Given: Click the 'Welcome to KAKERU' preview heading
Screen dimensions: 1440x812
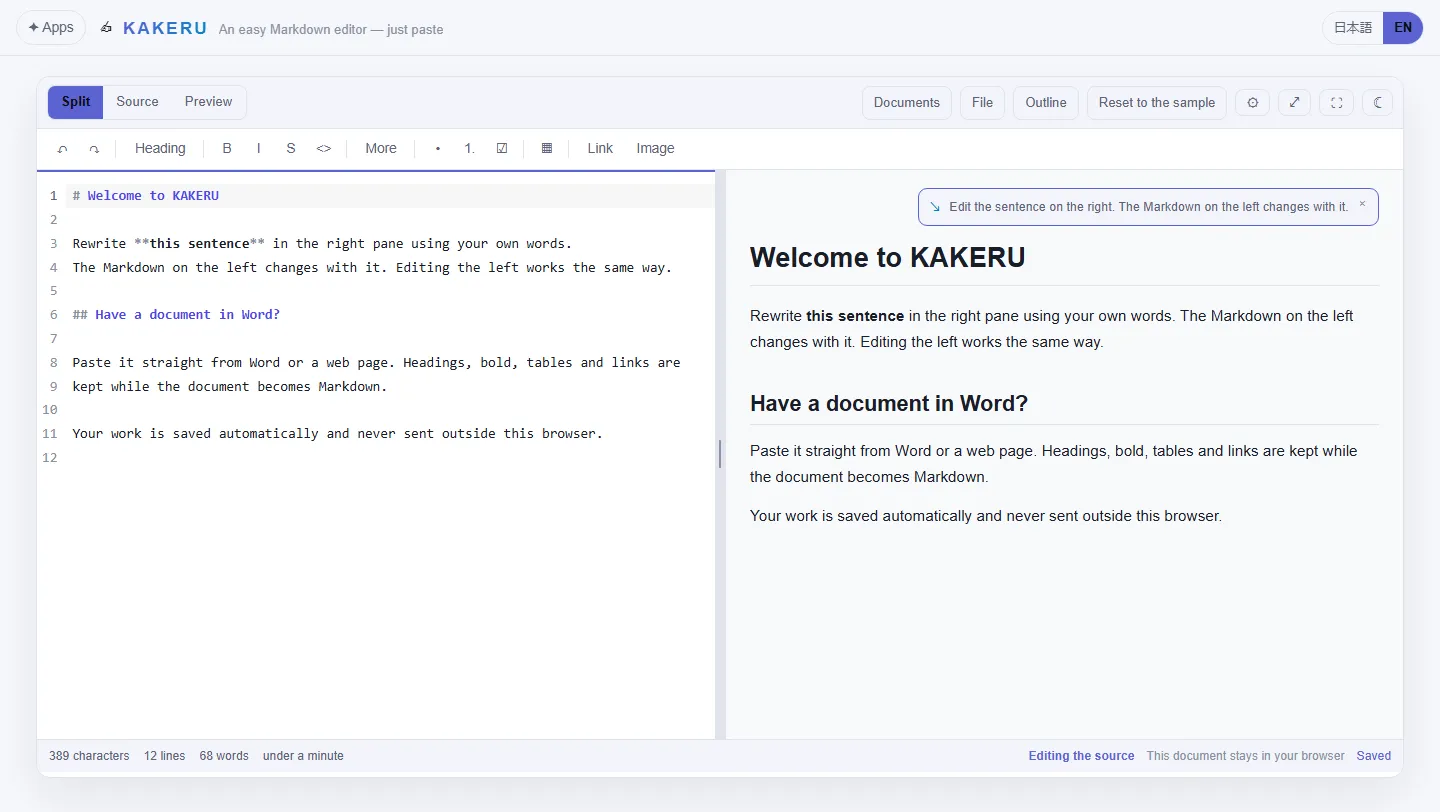Looking at the screenshot, I should (888, 258).
